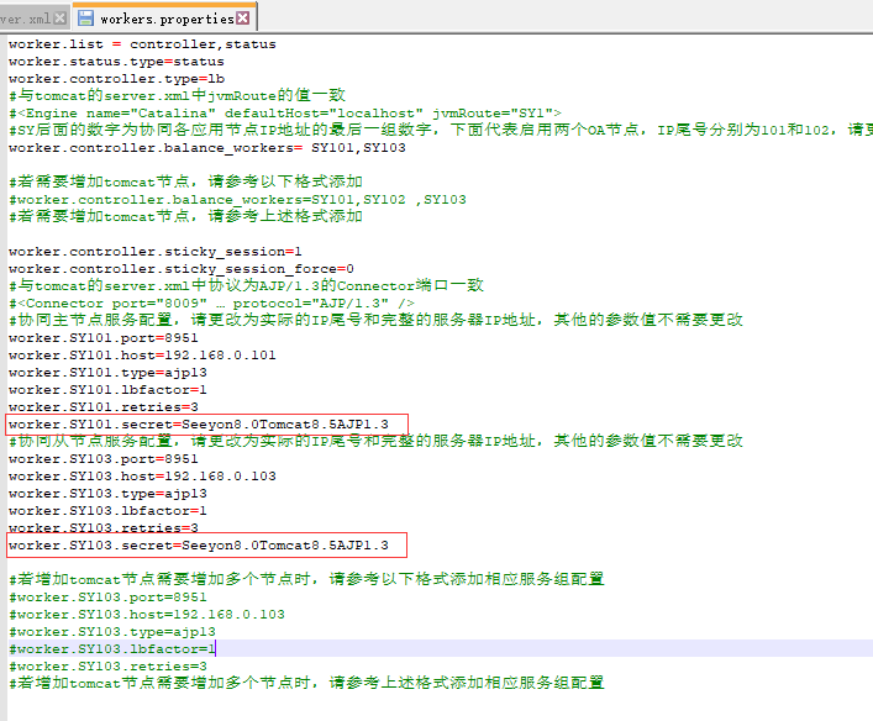Click the worker.controller.type=lb line
The width and height of the screenshot is (873, 721).
pos(102,78)
